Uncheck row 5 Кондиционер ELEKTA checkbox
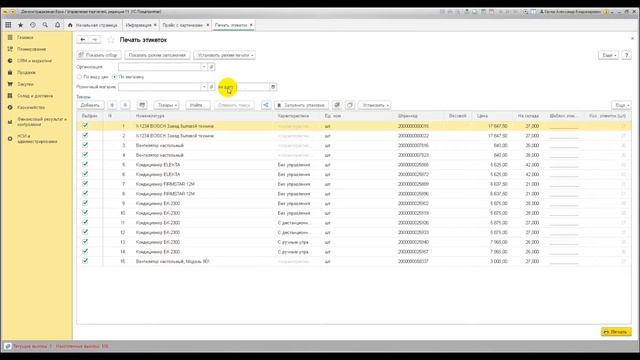 click(85, 164)
